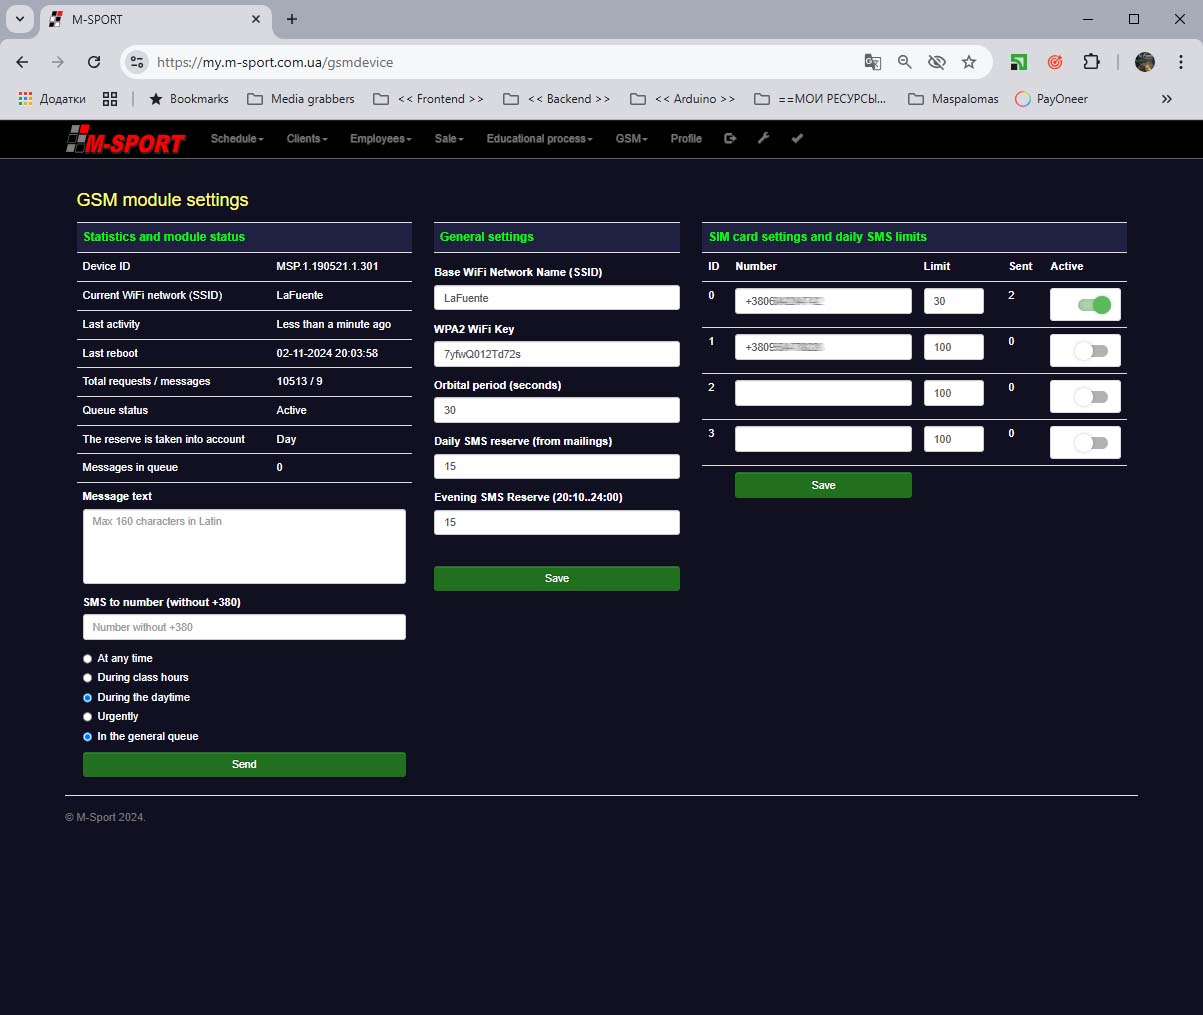Save the SIM card settings
Screen dimensions: 1203x1015
(823, 485)
